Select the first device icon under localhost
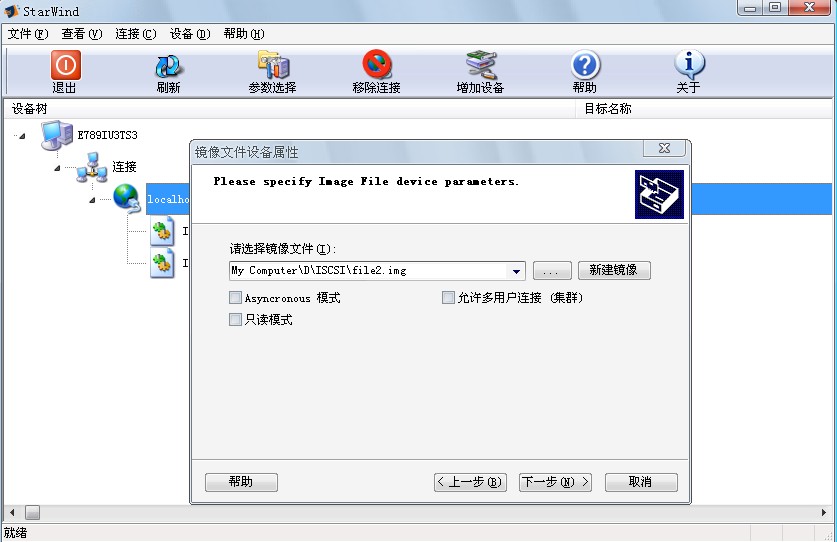This screenshot has height=542, width=837. (162, 231)
